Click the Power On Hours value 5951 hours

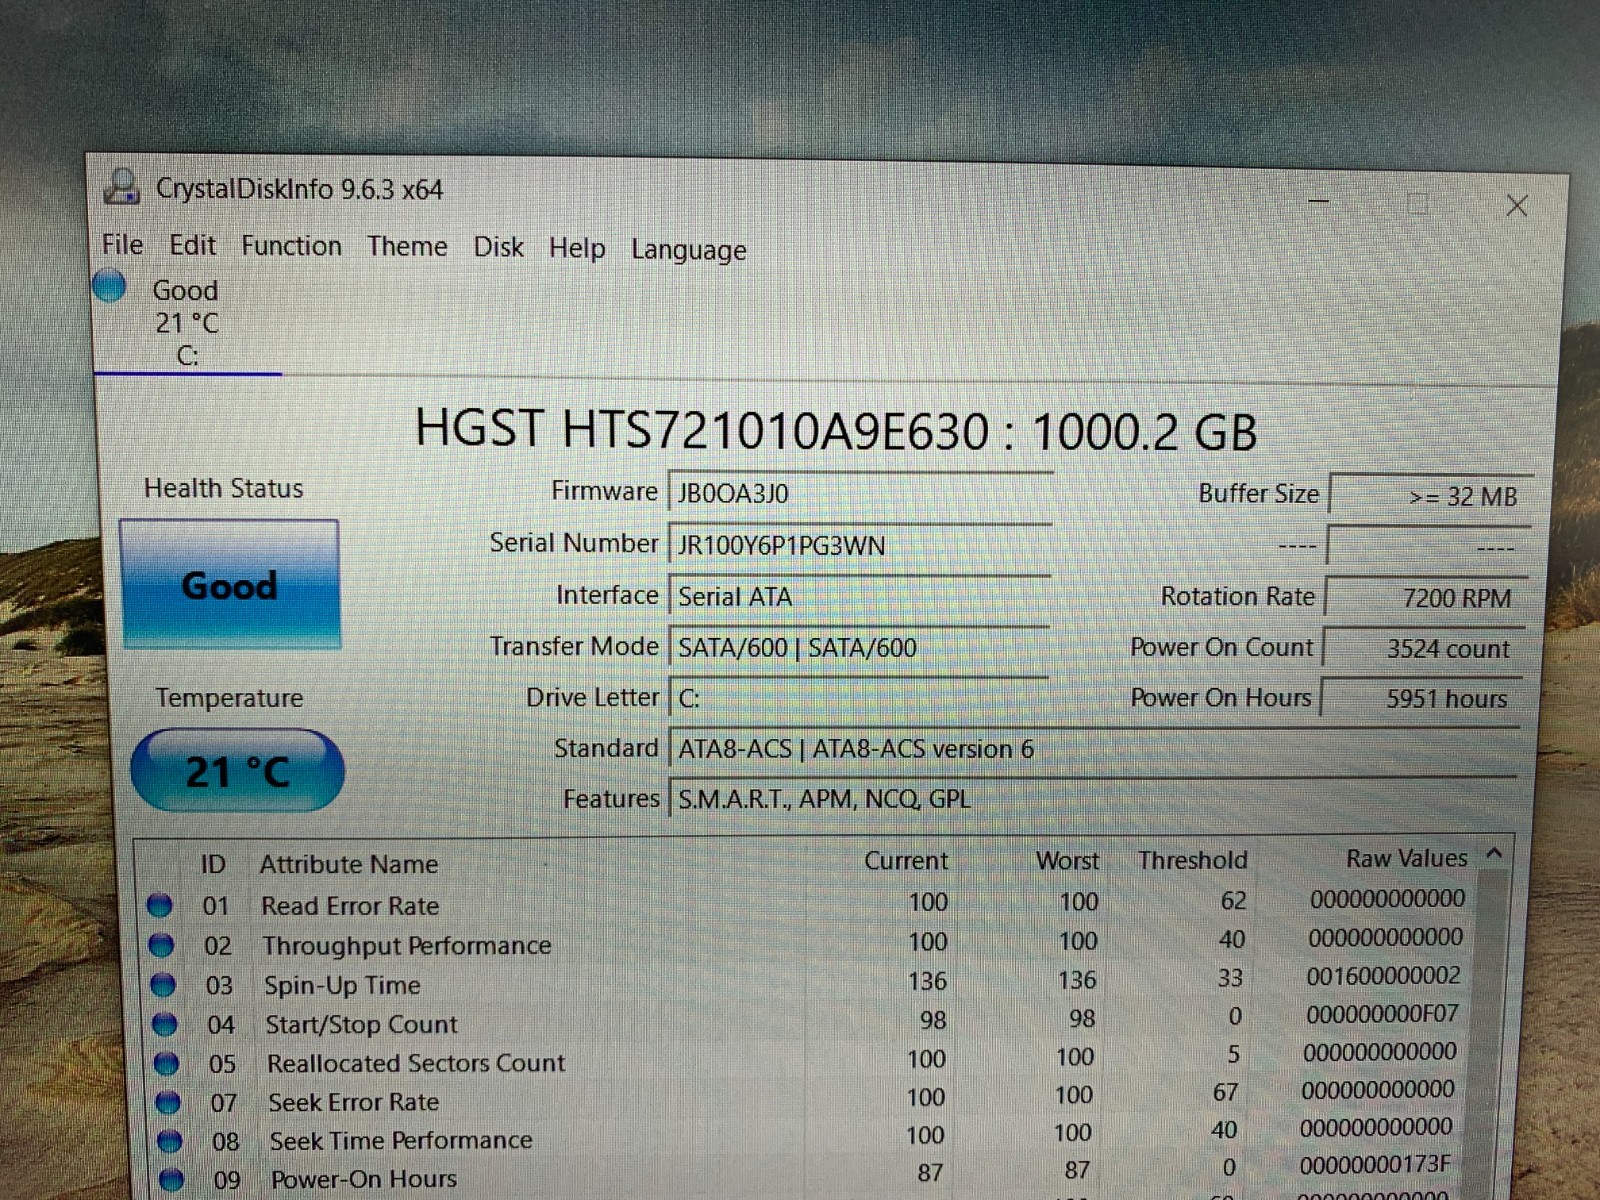(1422, 698)
